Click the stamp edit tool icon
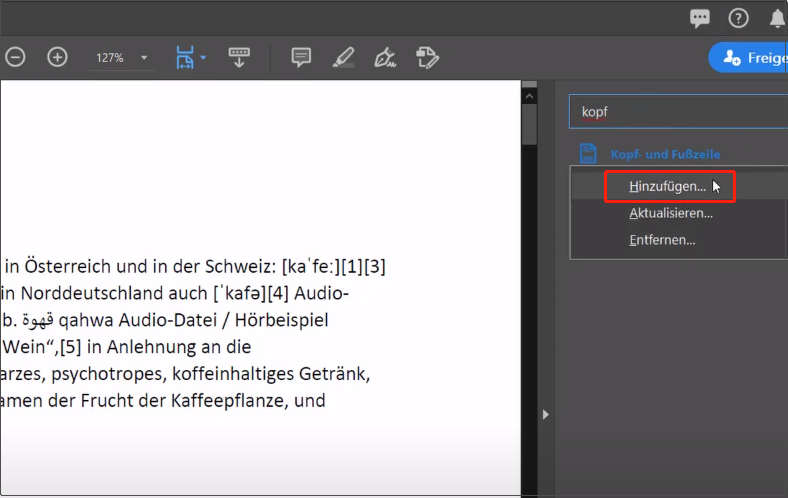 (x=428, y=57)
